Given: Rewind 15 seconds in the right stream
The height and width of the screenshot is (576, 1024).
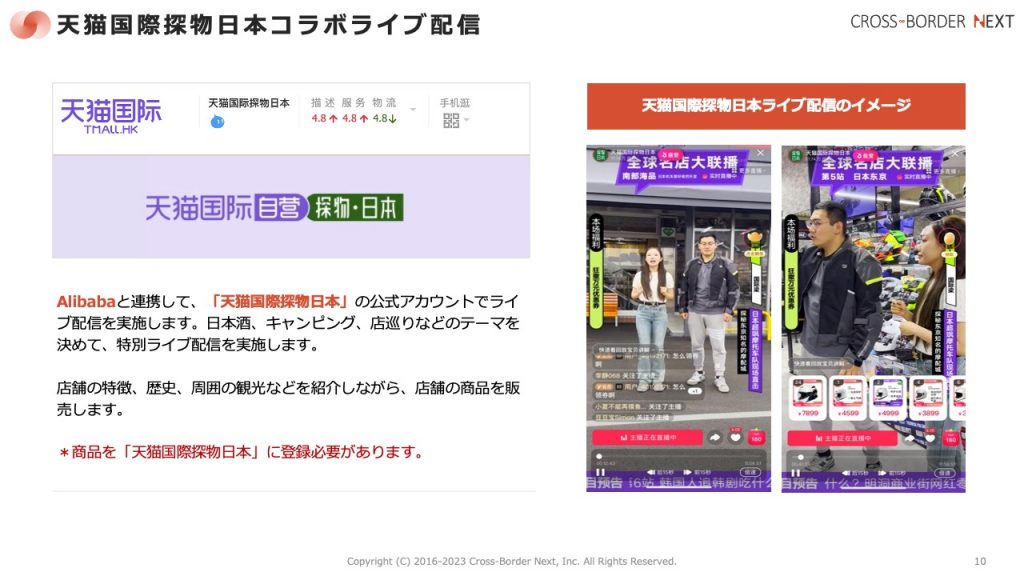Looking at the screenshot, I should click(855, 472).
